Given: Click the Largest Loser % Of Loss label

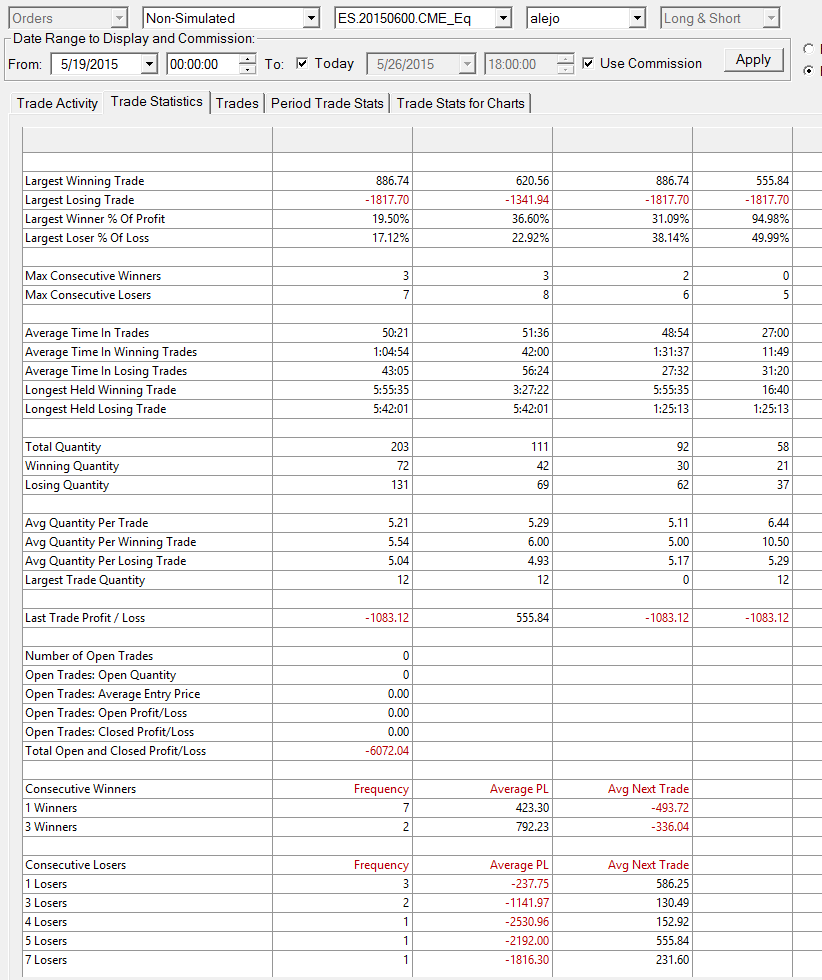Looking at the screenshot, I should pos(87,238).
